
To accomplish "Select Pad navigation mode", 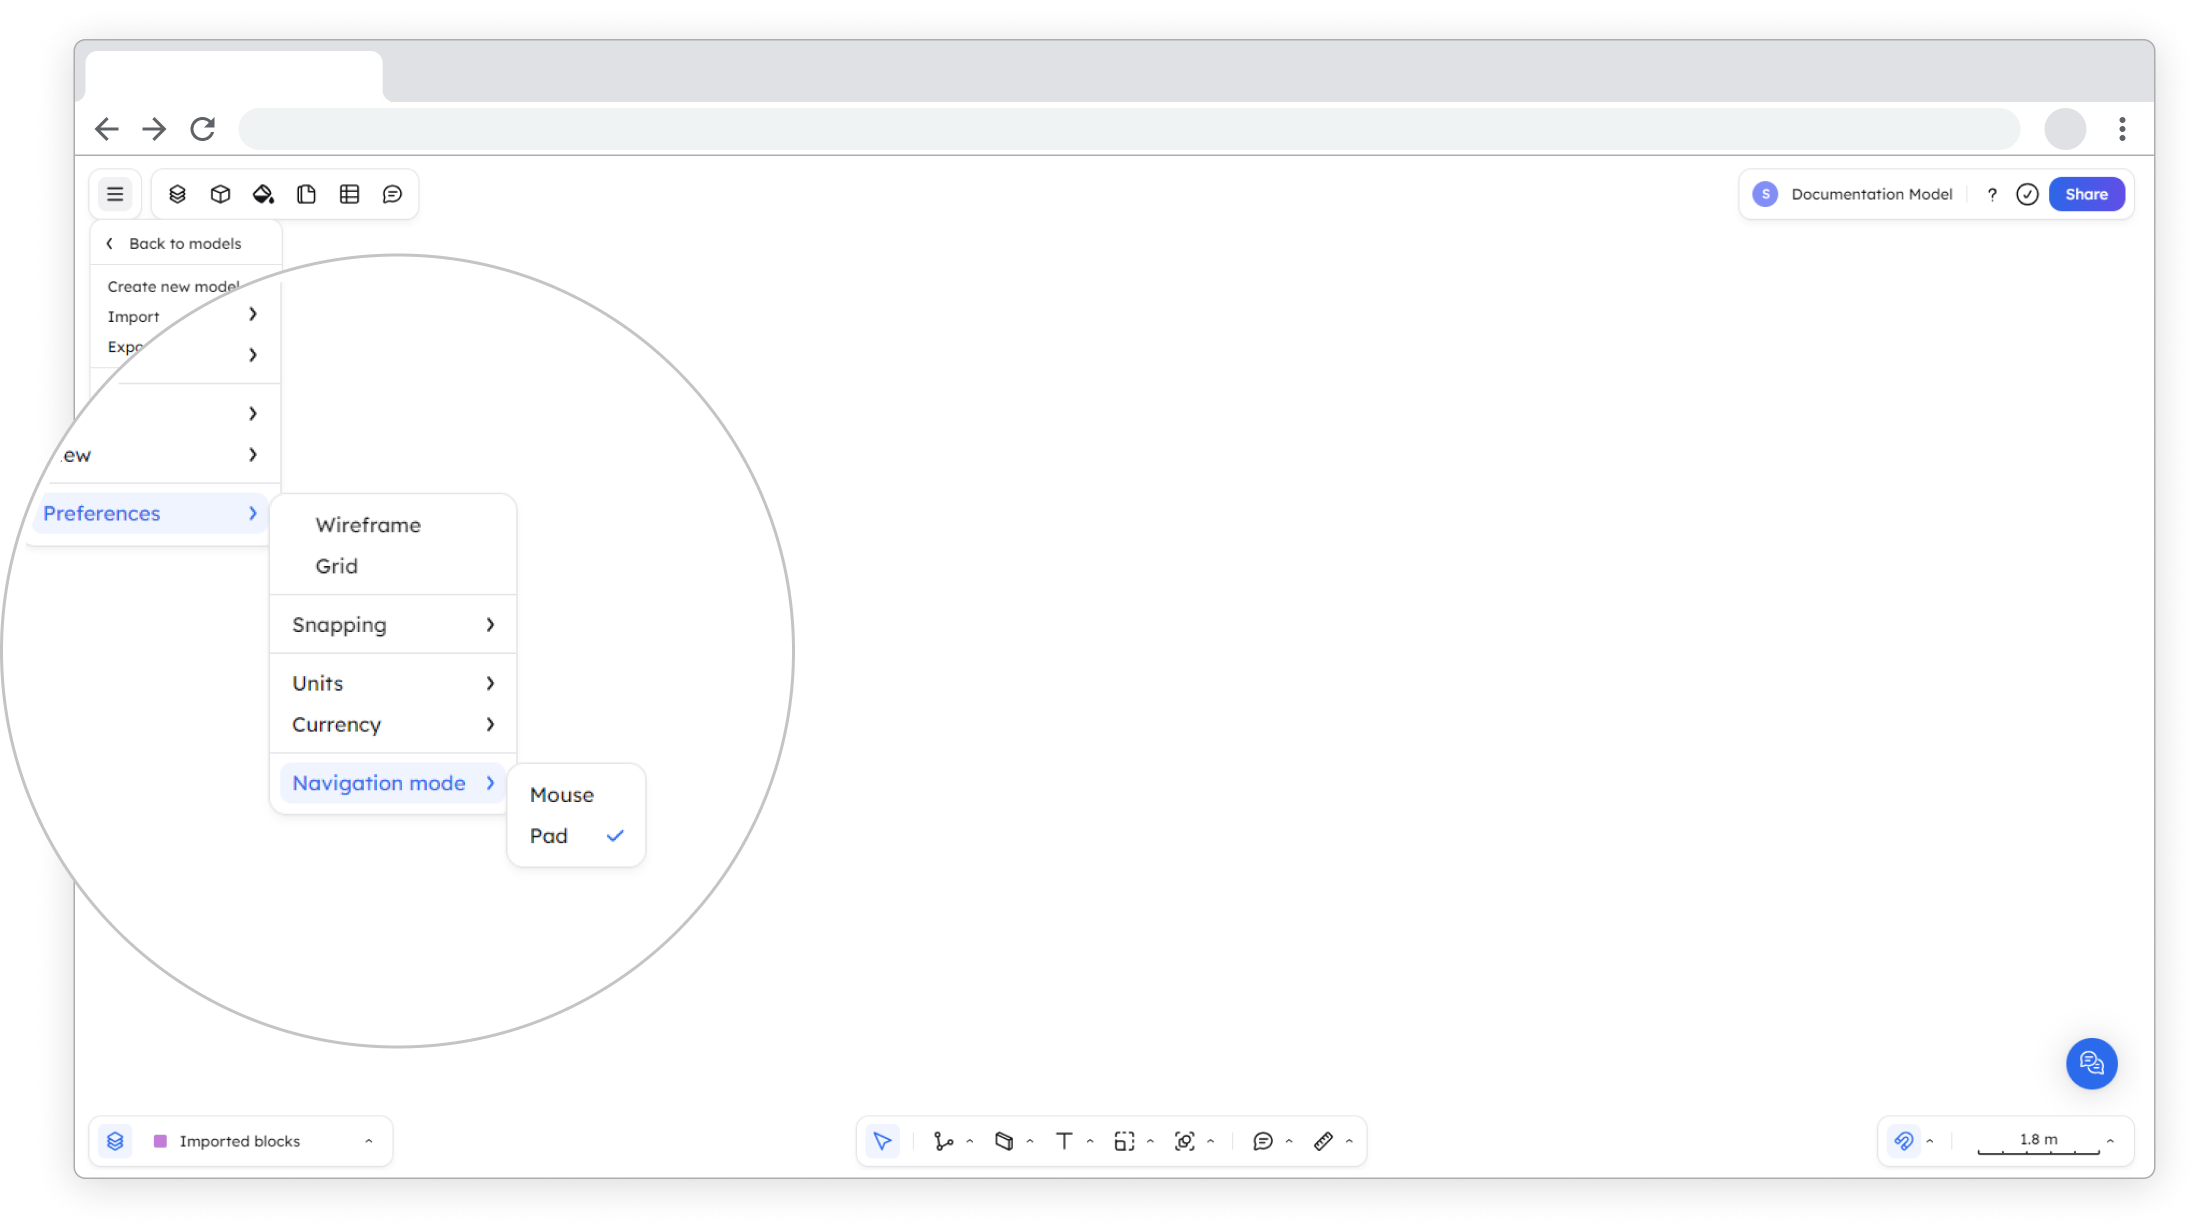I will (x=549, y=836).
